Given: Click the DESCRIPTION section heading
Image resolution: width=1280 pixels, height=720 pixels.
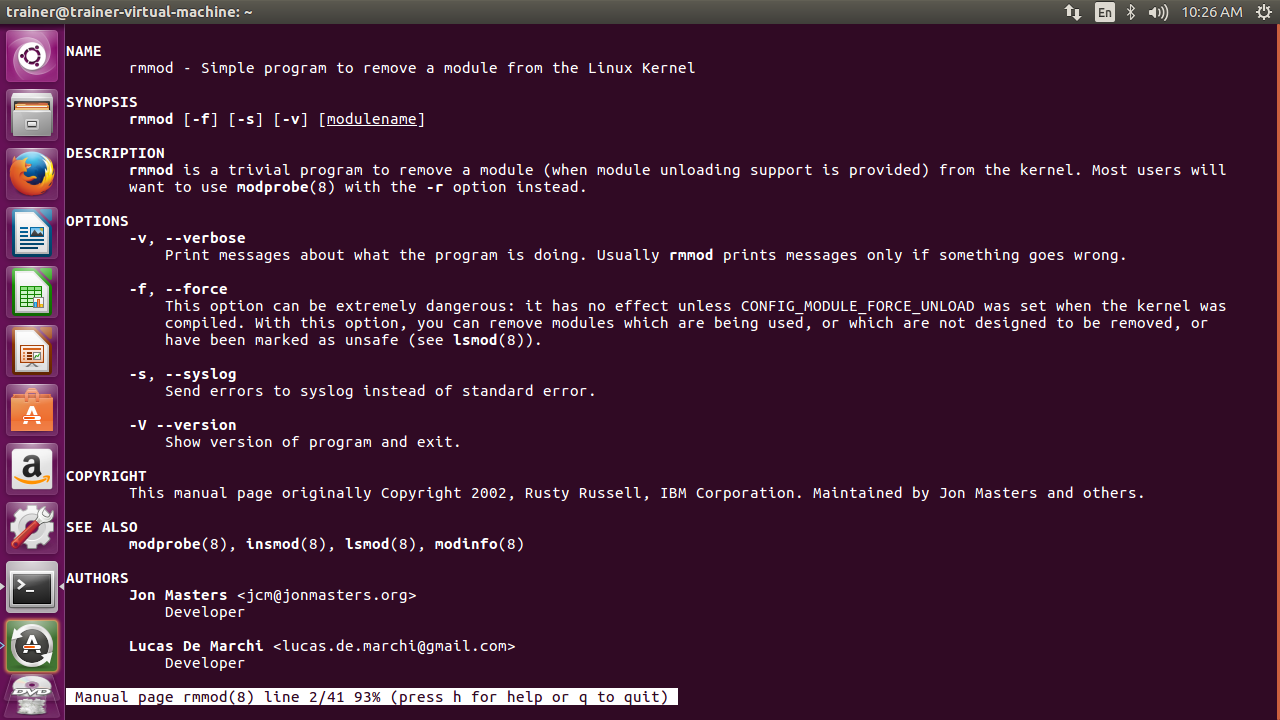Looking at the screenshot, I should pos(115,153).
